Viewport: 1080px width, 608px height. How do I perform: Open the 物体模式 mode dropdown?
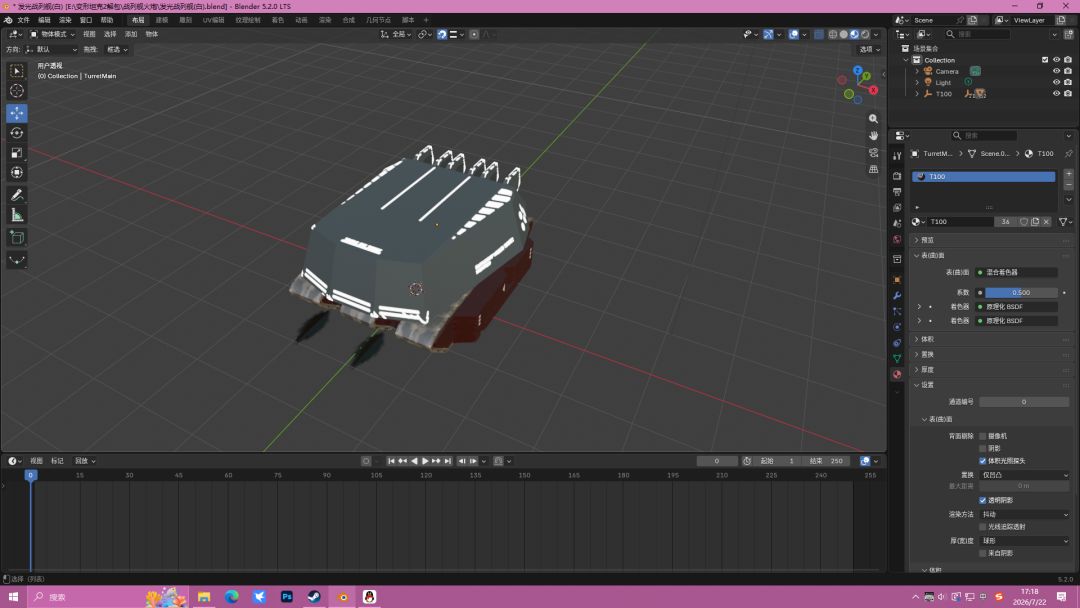pos(52,34)
